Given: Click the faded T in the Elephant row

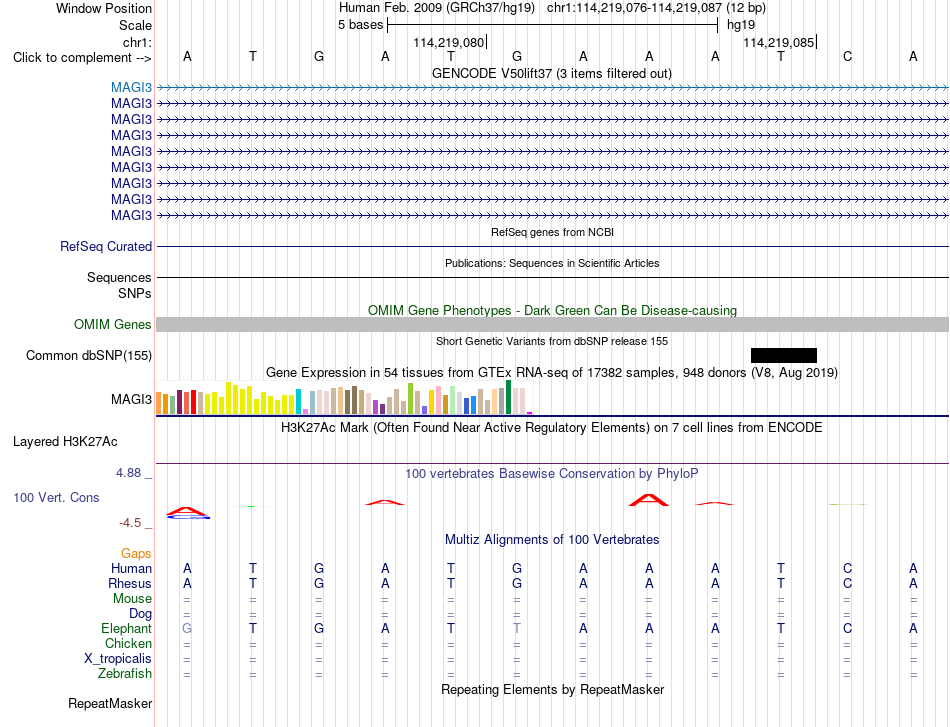Looking at the screenshot, I should click(517, 629).
